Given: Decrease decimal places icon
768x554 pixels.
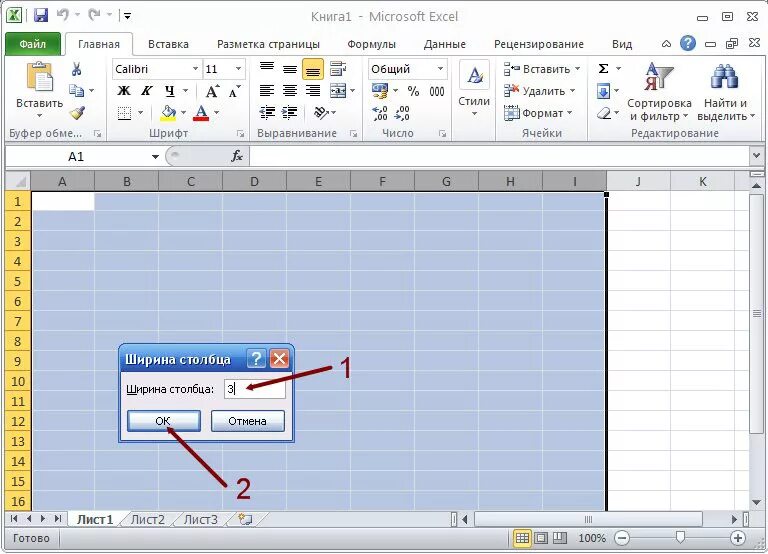Looking at the screenshot, I should coord(402,114).
